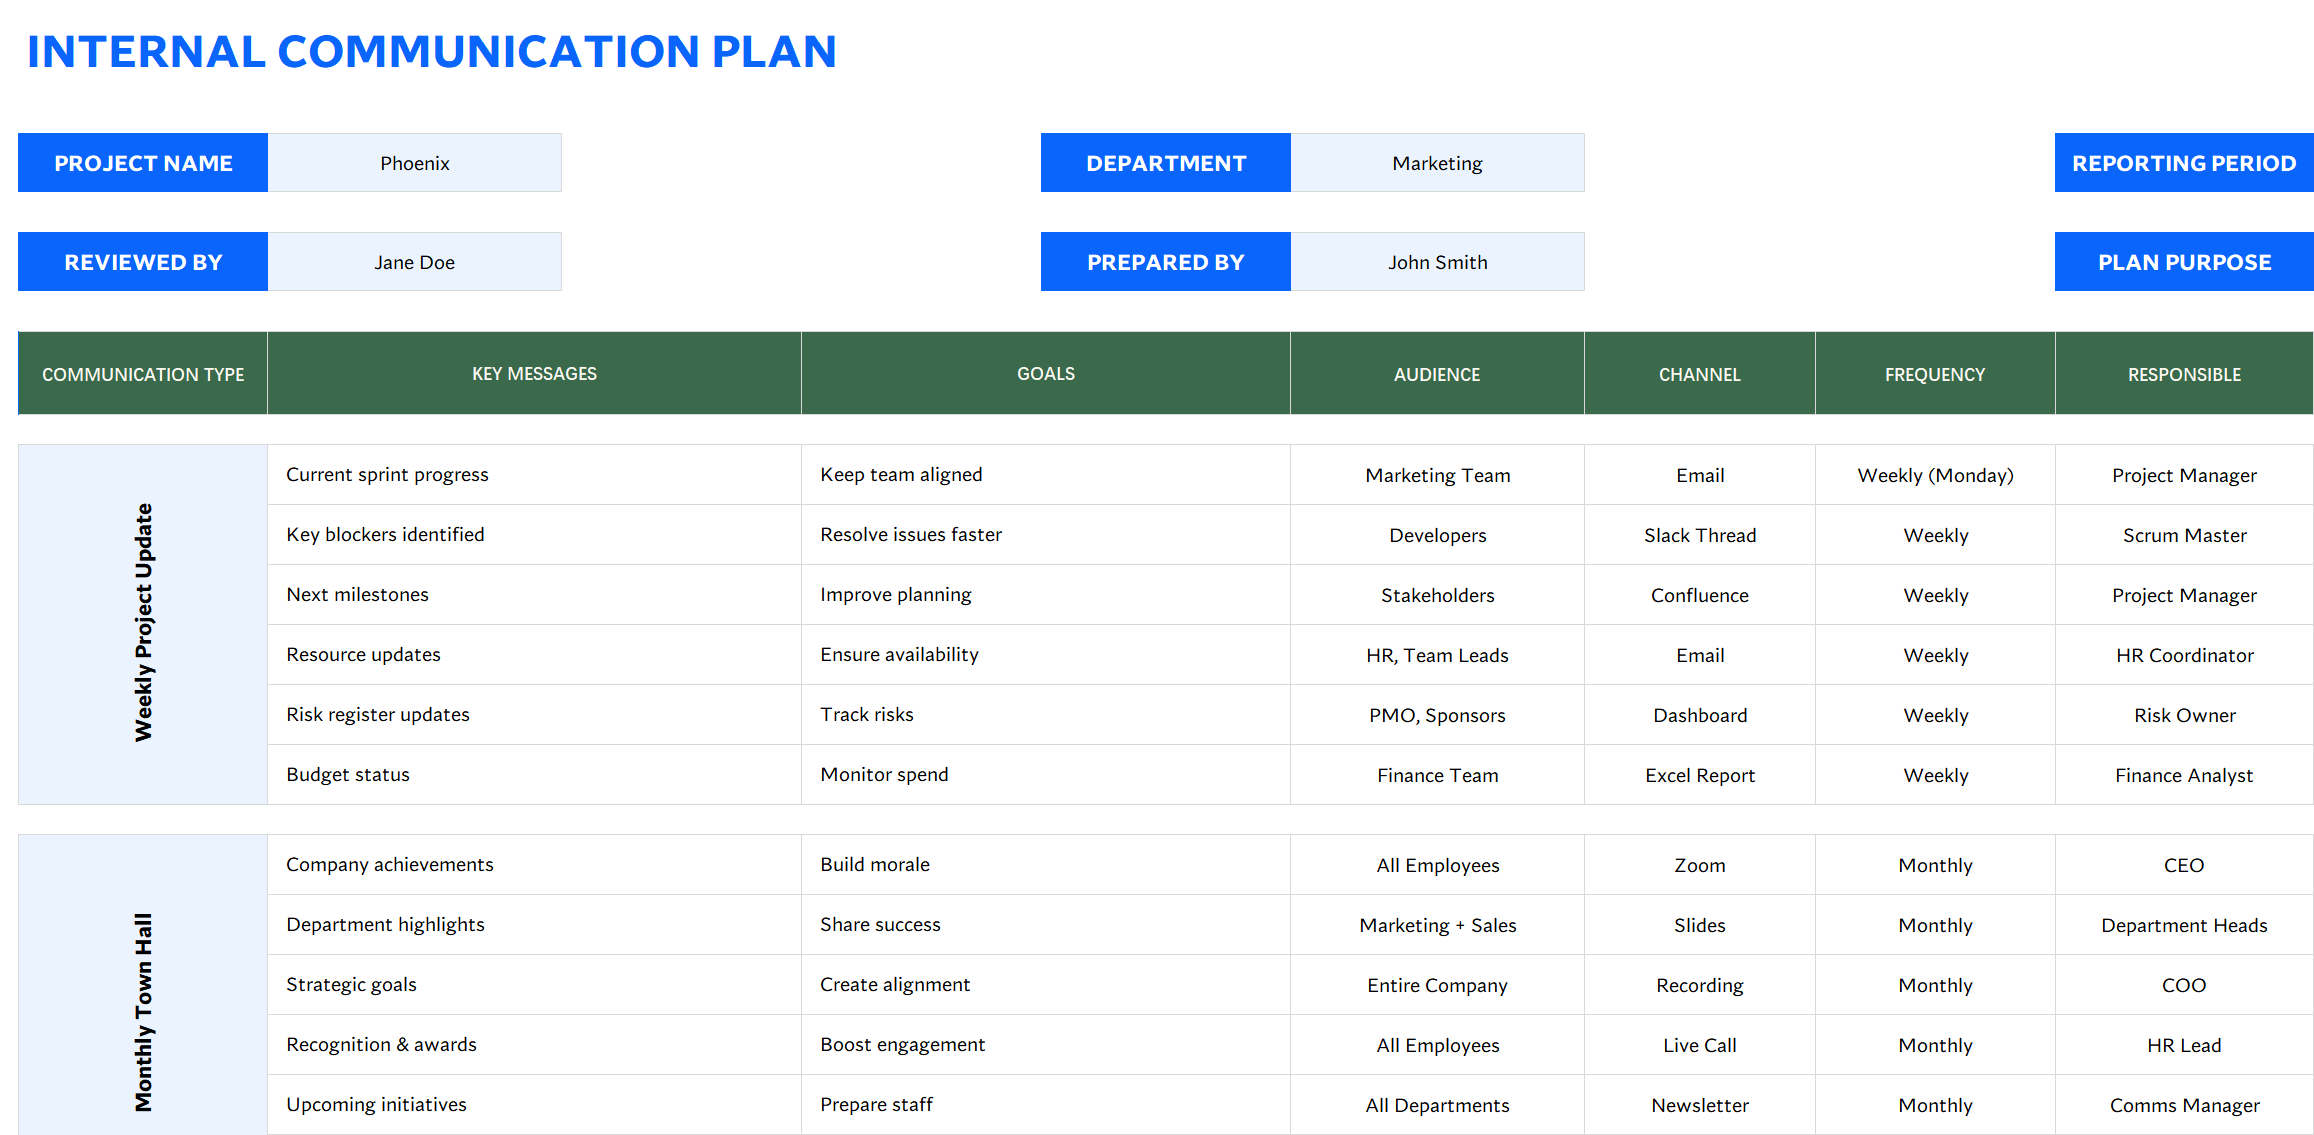Select the CHANNEL column header

pyautogui.click(x=1700, y=374)
